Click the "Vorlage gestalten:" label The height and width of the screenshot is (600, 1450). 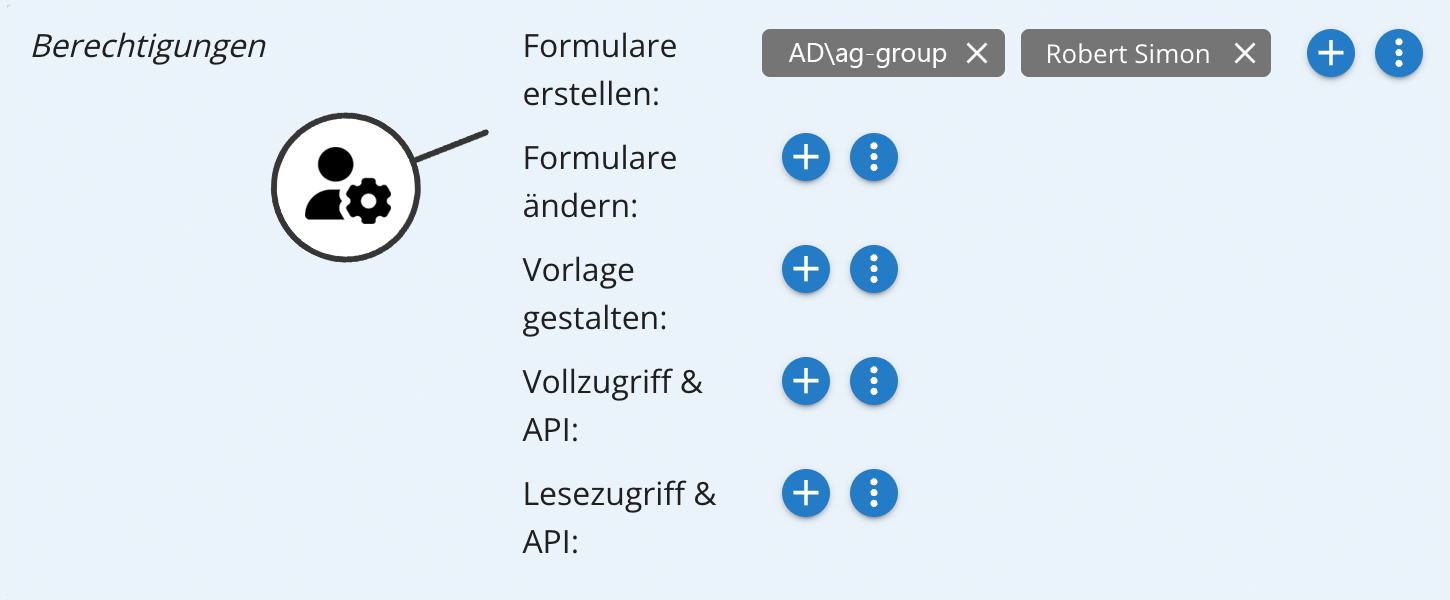pyautogui.click(x=594, y=294)
